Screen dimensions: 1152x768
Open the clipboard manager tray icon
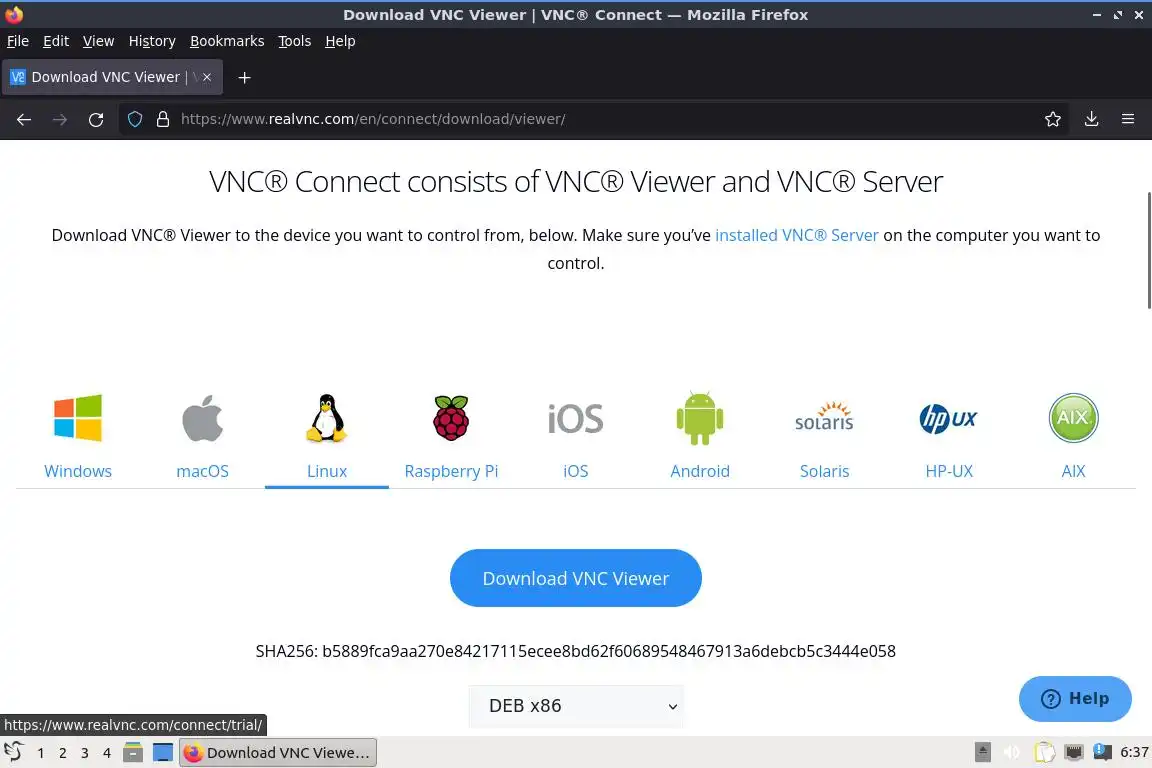(x=1044, y=752)
